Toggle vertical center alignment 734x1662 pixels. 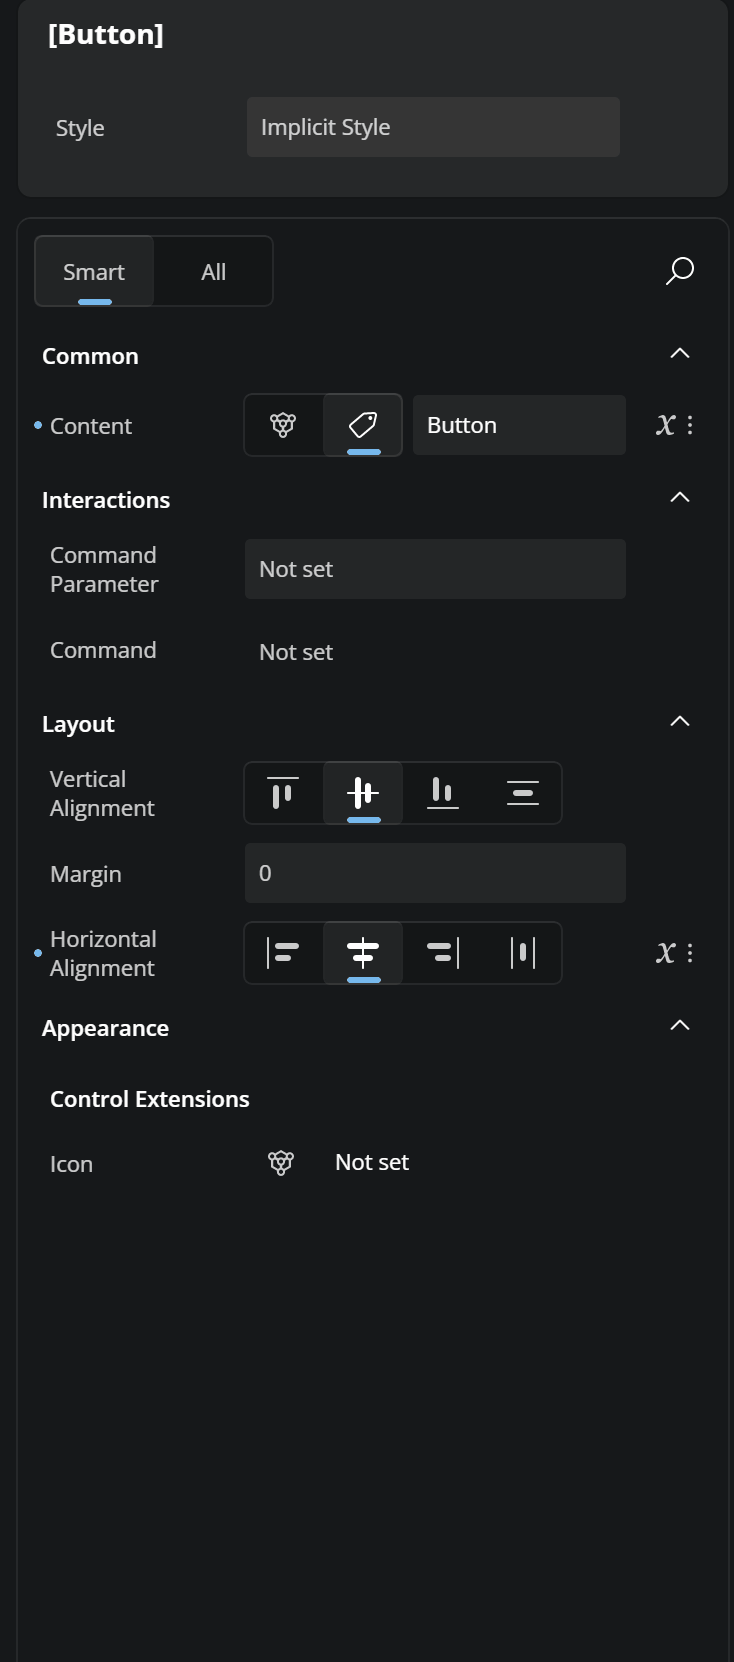[x=362, y=793]
